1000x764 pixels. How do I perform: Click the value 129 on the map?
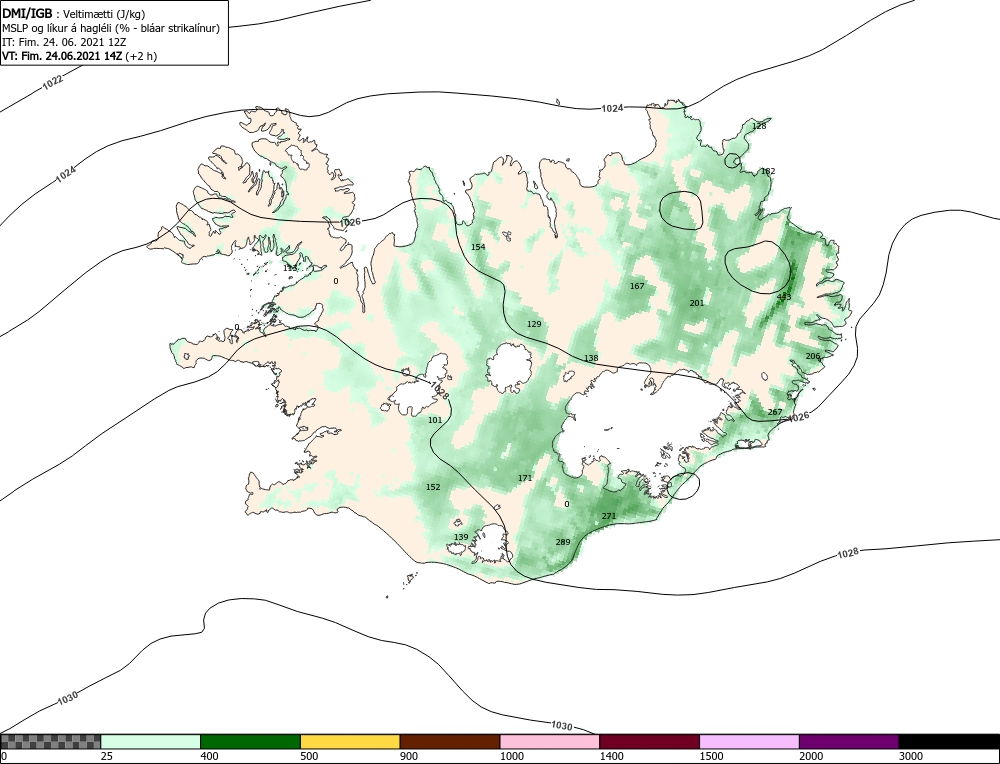[x=534, y=324]
